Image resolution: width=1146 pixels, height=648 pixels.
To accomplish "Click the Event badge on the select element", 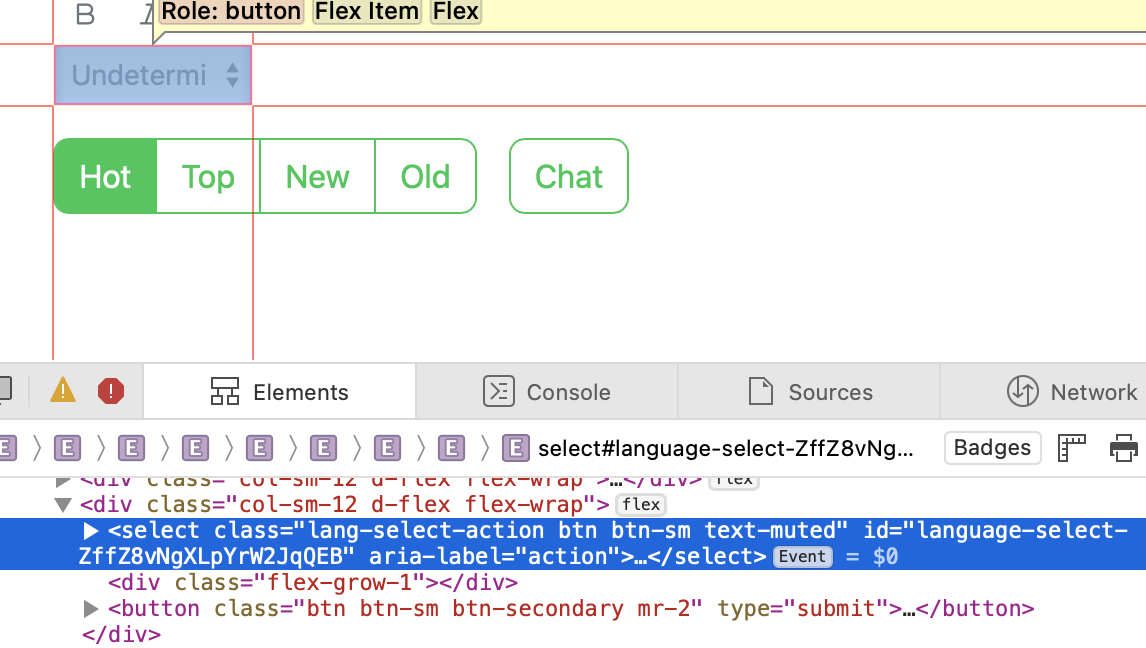I will (802, 557).
